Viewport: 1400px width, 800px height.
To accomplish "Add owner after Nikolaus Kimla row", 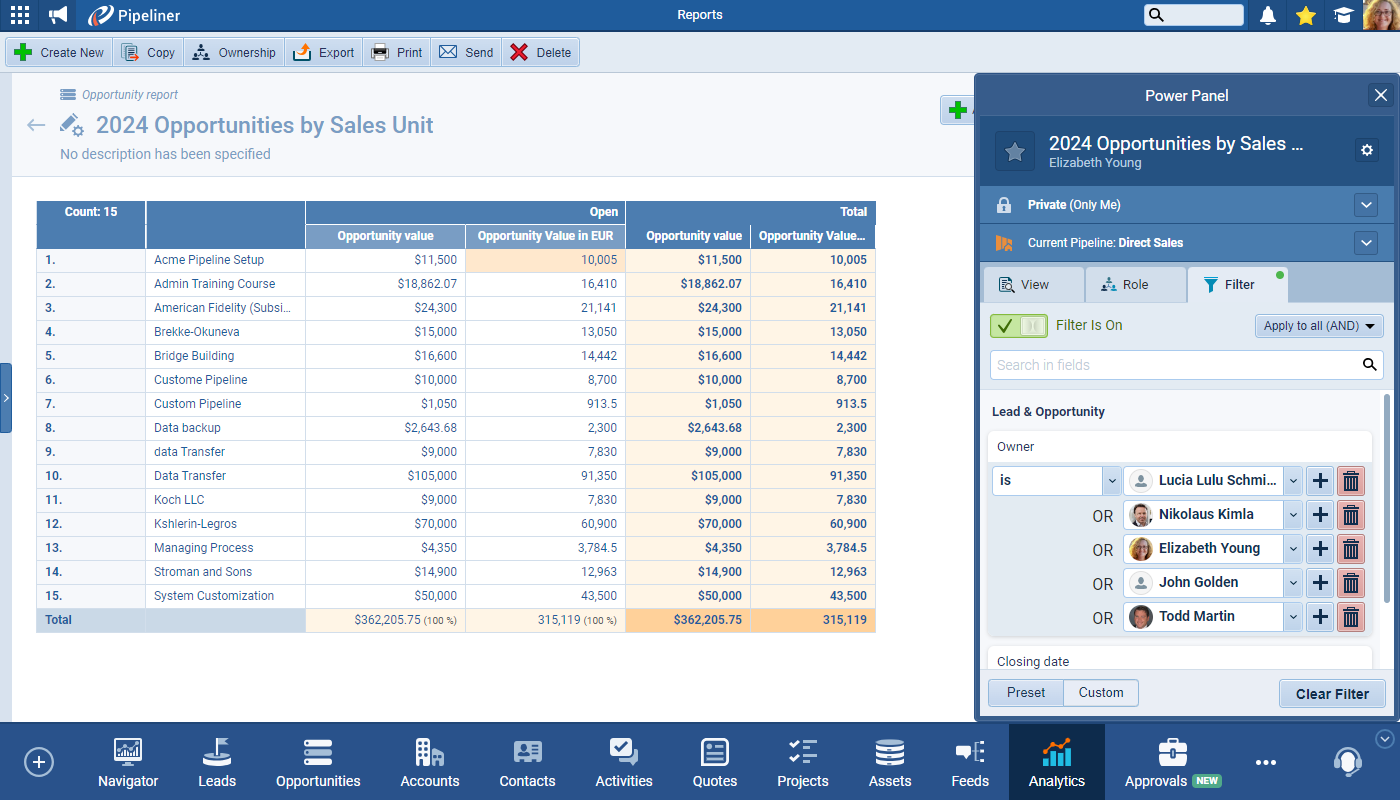I will click(1320, 515).
